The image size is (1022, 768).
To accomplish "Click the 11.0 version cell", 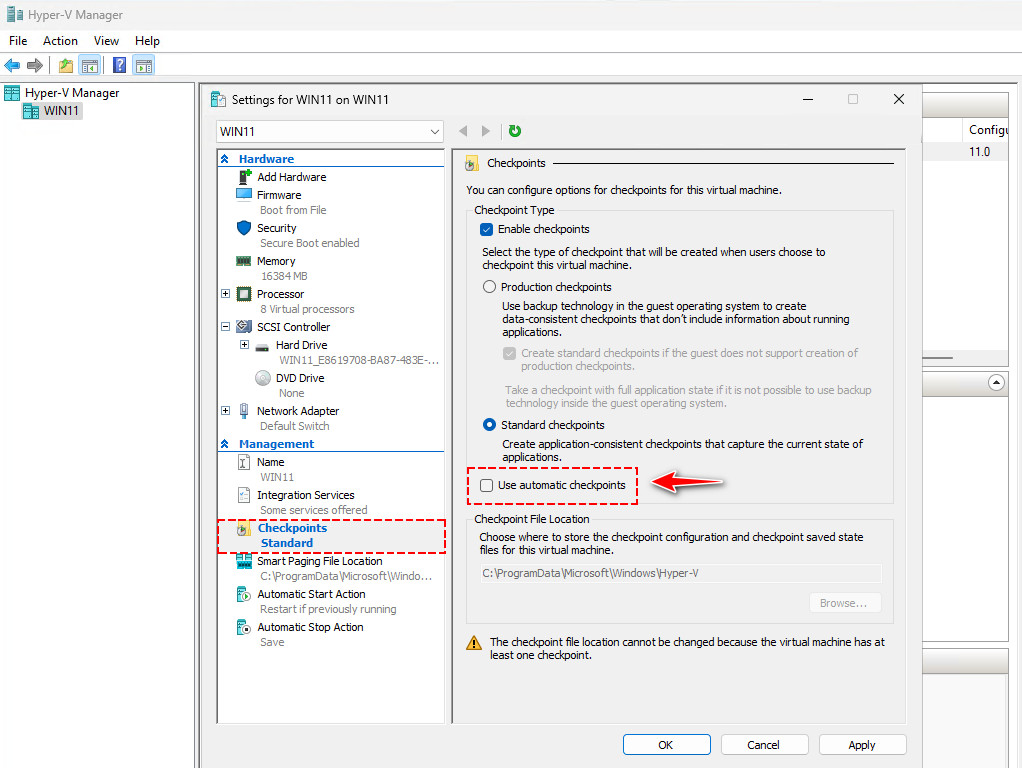I will [x=979, y=151].
